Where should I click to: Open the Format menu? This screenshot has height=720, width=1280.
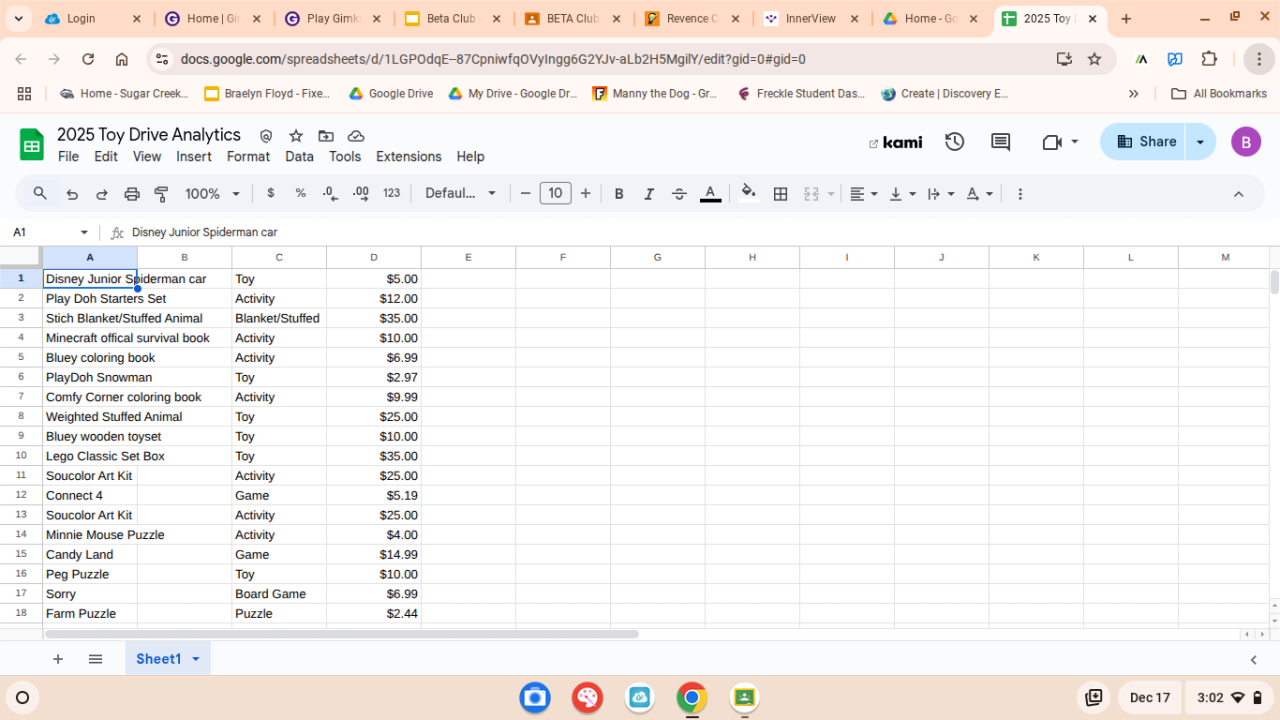(248, 157)
